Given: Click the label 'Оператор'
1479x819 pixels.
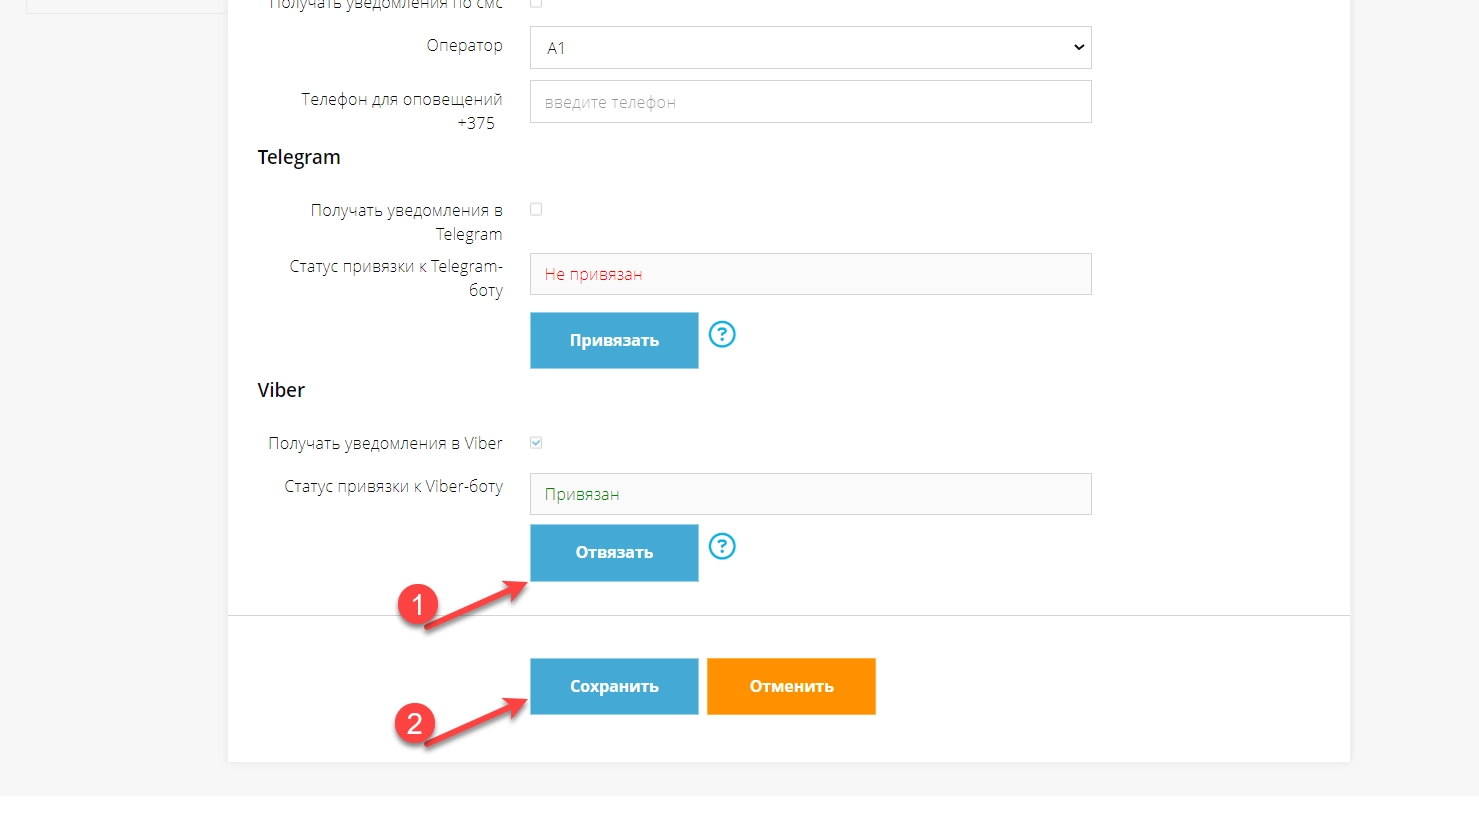Looking at the screenshot, I should coord(464,45).
